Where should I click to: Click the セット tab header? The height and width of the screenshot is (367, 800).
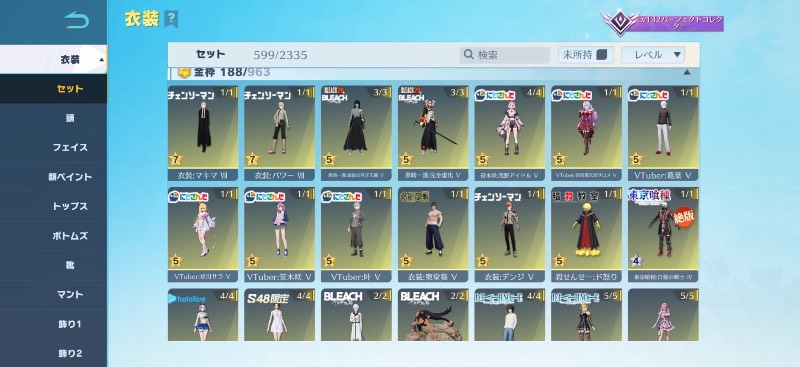210,55
